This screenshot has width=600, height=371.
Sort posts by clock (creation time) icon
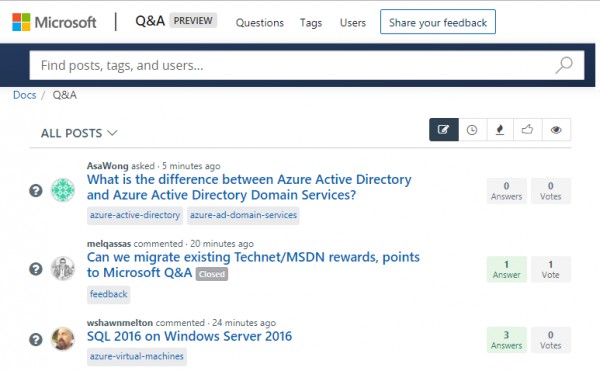[x=472, y=130]
